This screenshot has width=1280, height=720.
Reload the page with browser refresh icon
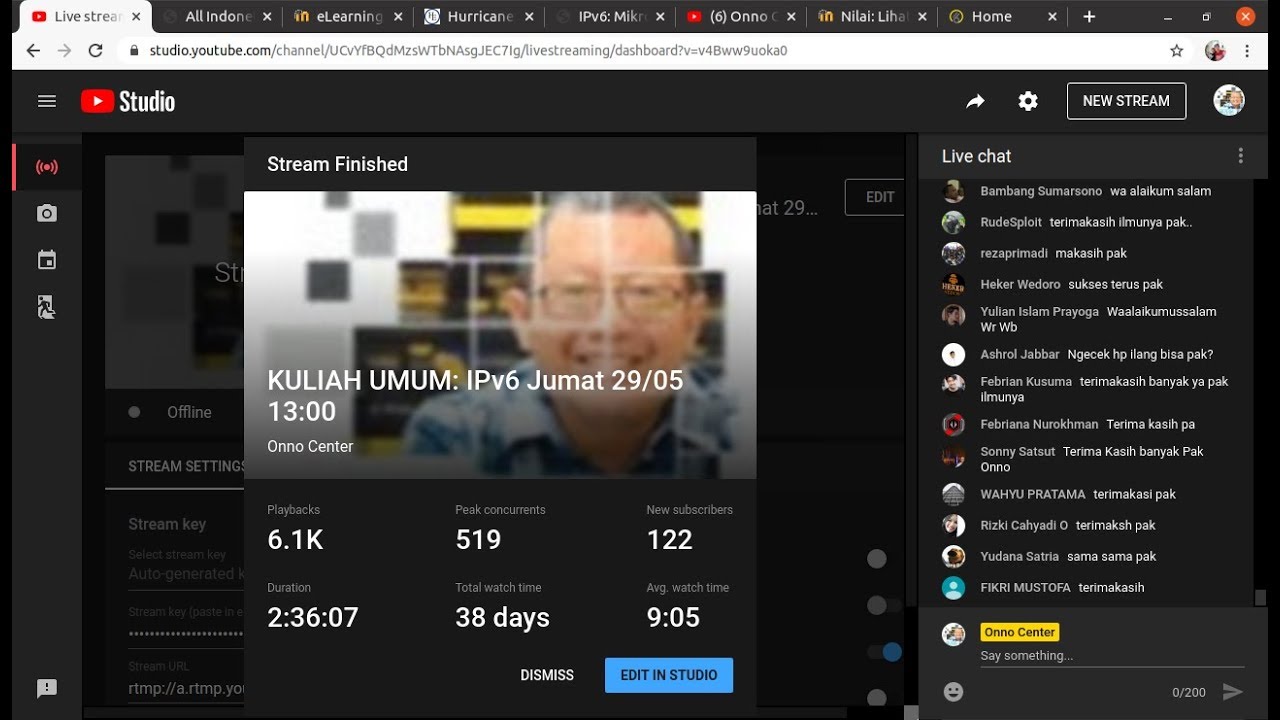pos(96,50)
